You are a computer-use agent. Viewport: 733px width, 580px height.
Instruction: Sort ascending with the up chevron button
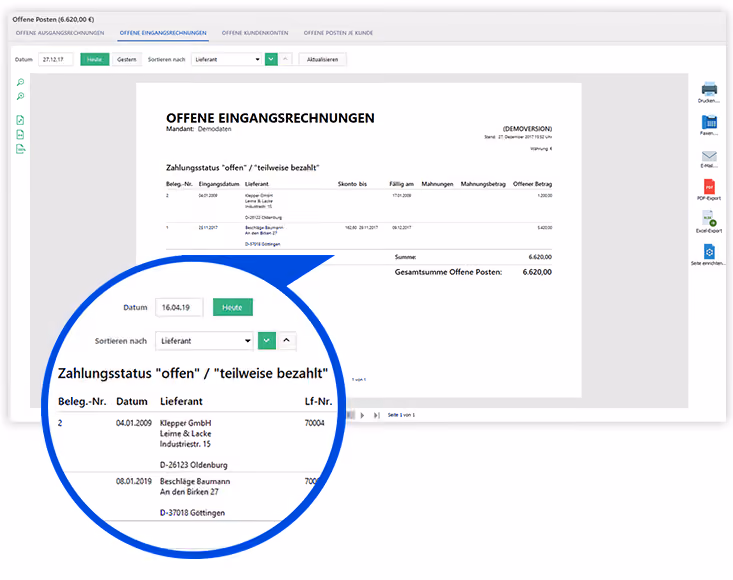tap(285, 59)
